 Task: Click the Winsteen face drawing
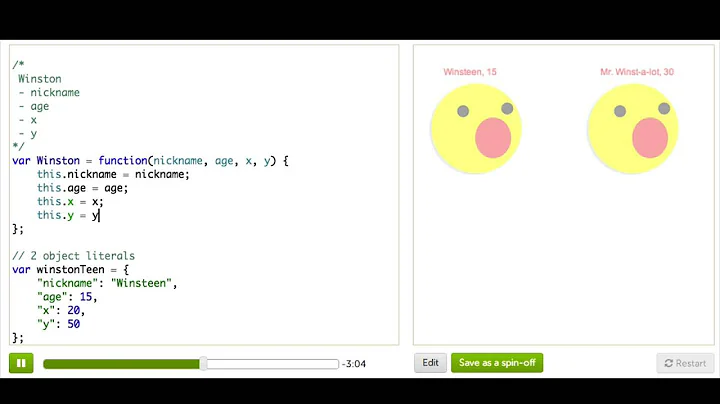point(476,129)
